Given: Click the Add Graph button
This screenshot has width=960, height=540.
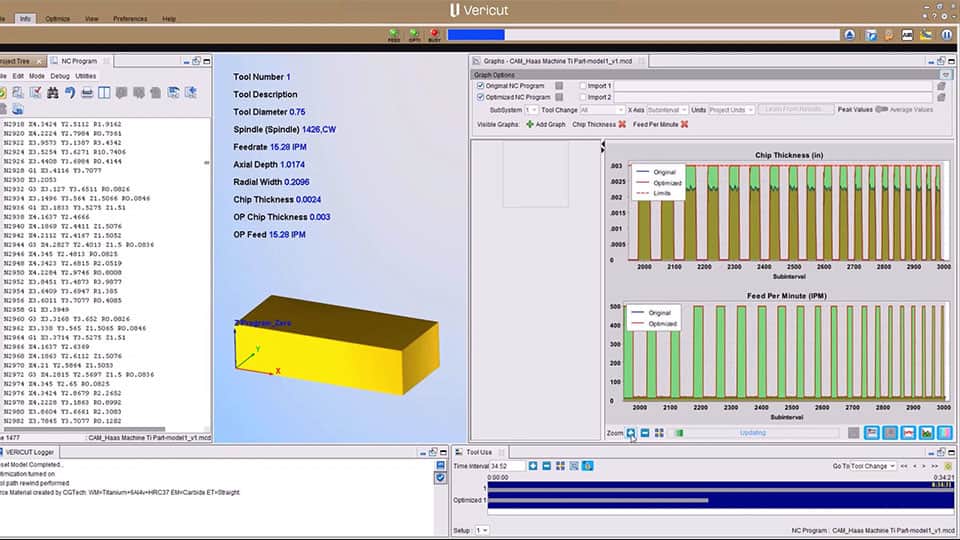Looking at the screenshot, I should (x=545, y=124).
